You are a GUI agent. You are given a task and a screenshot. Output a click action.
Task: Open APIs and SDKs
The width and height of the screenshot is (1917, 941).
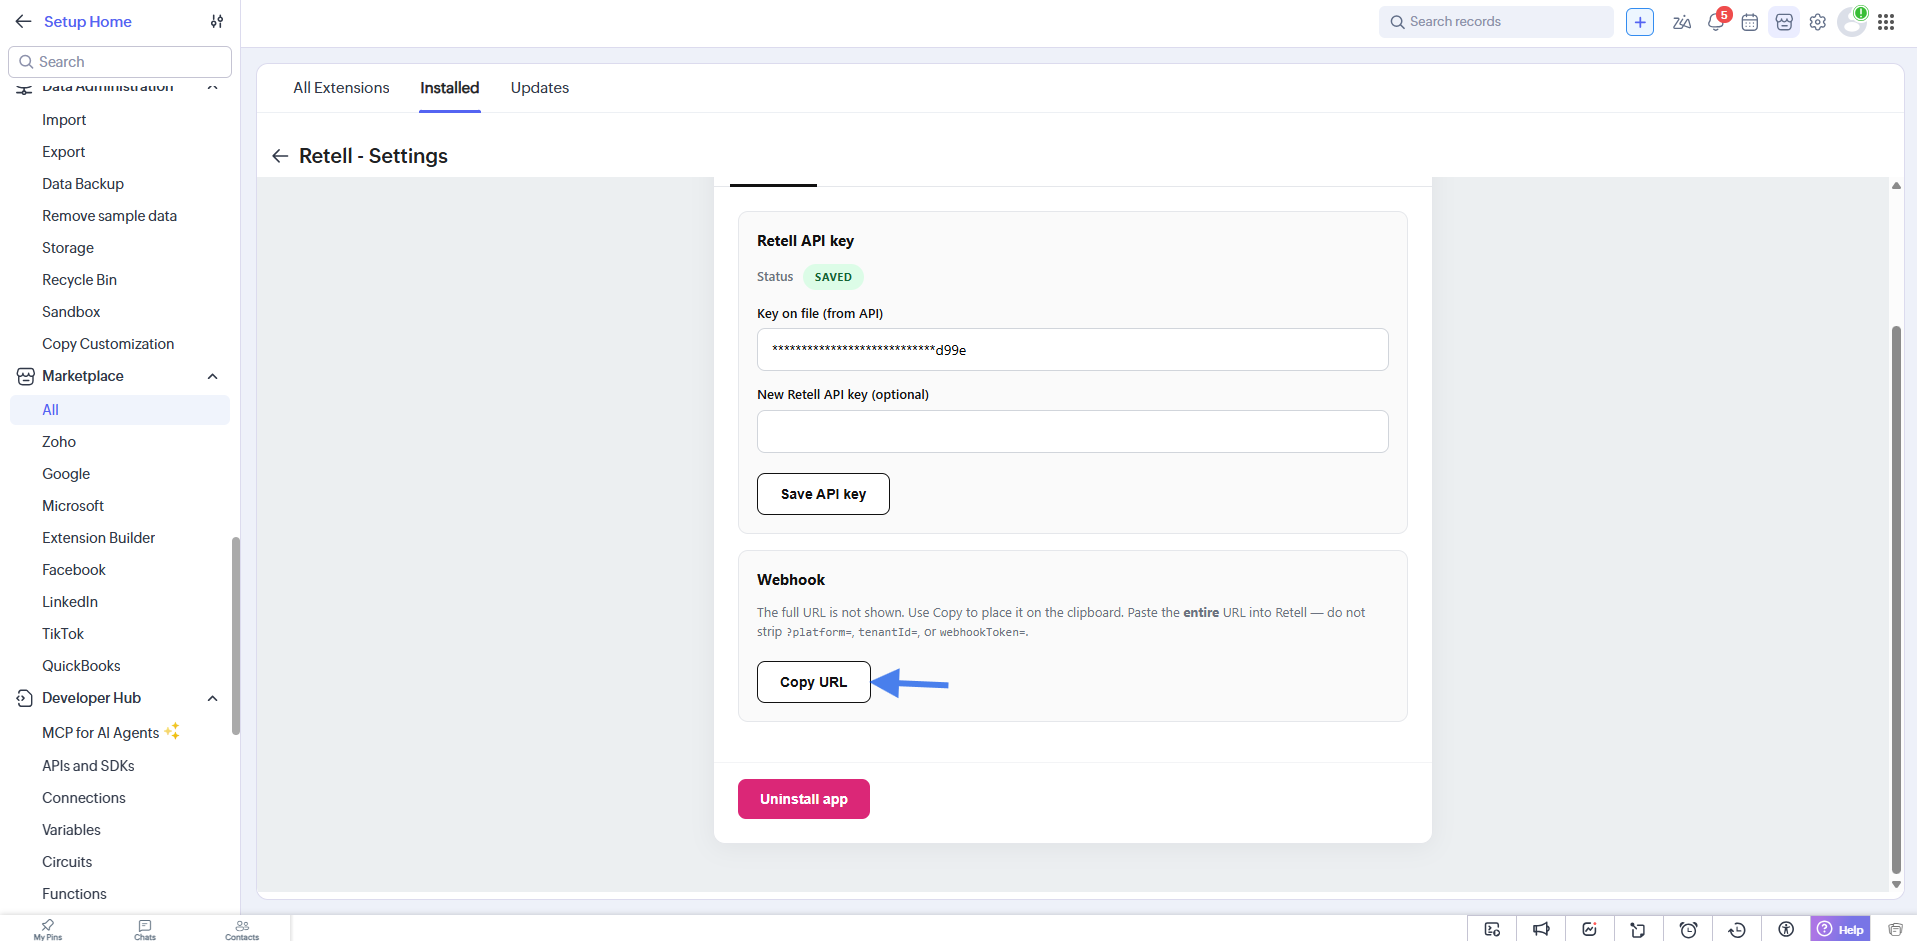pos(88,766)
